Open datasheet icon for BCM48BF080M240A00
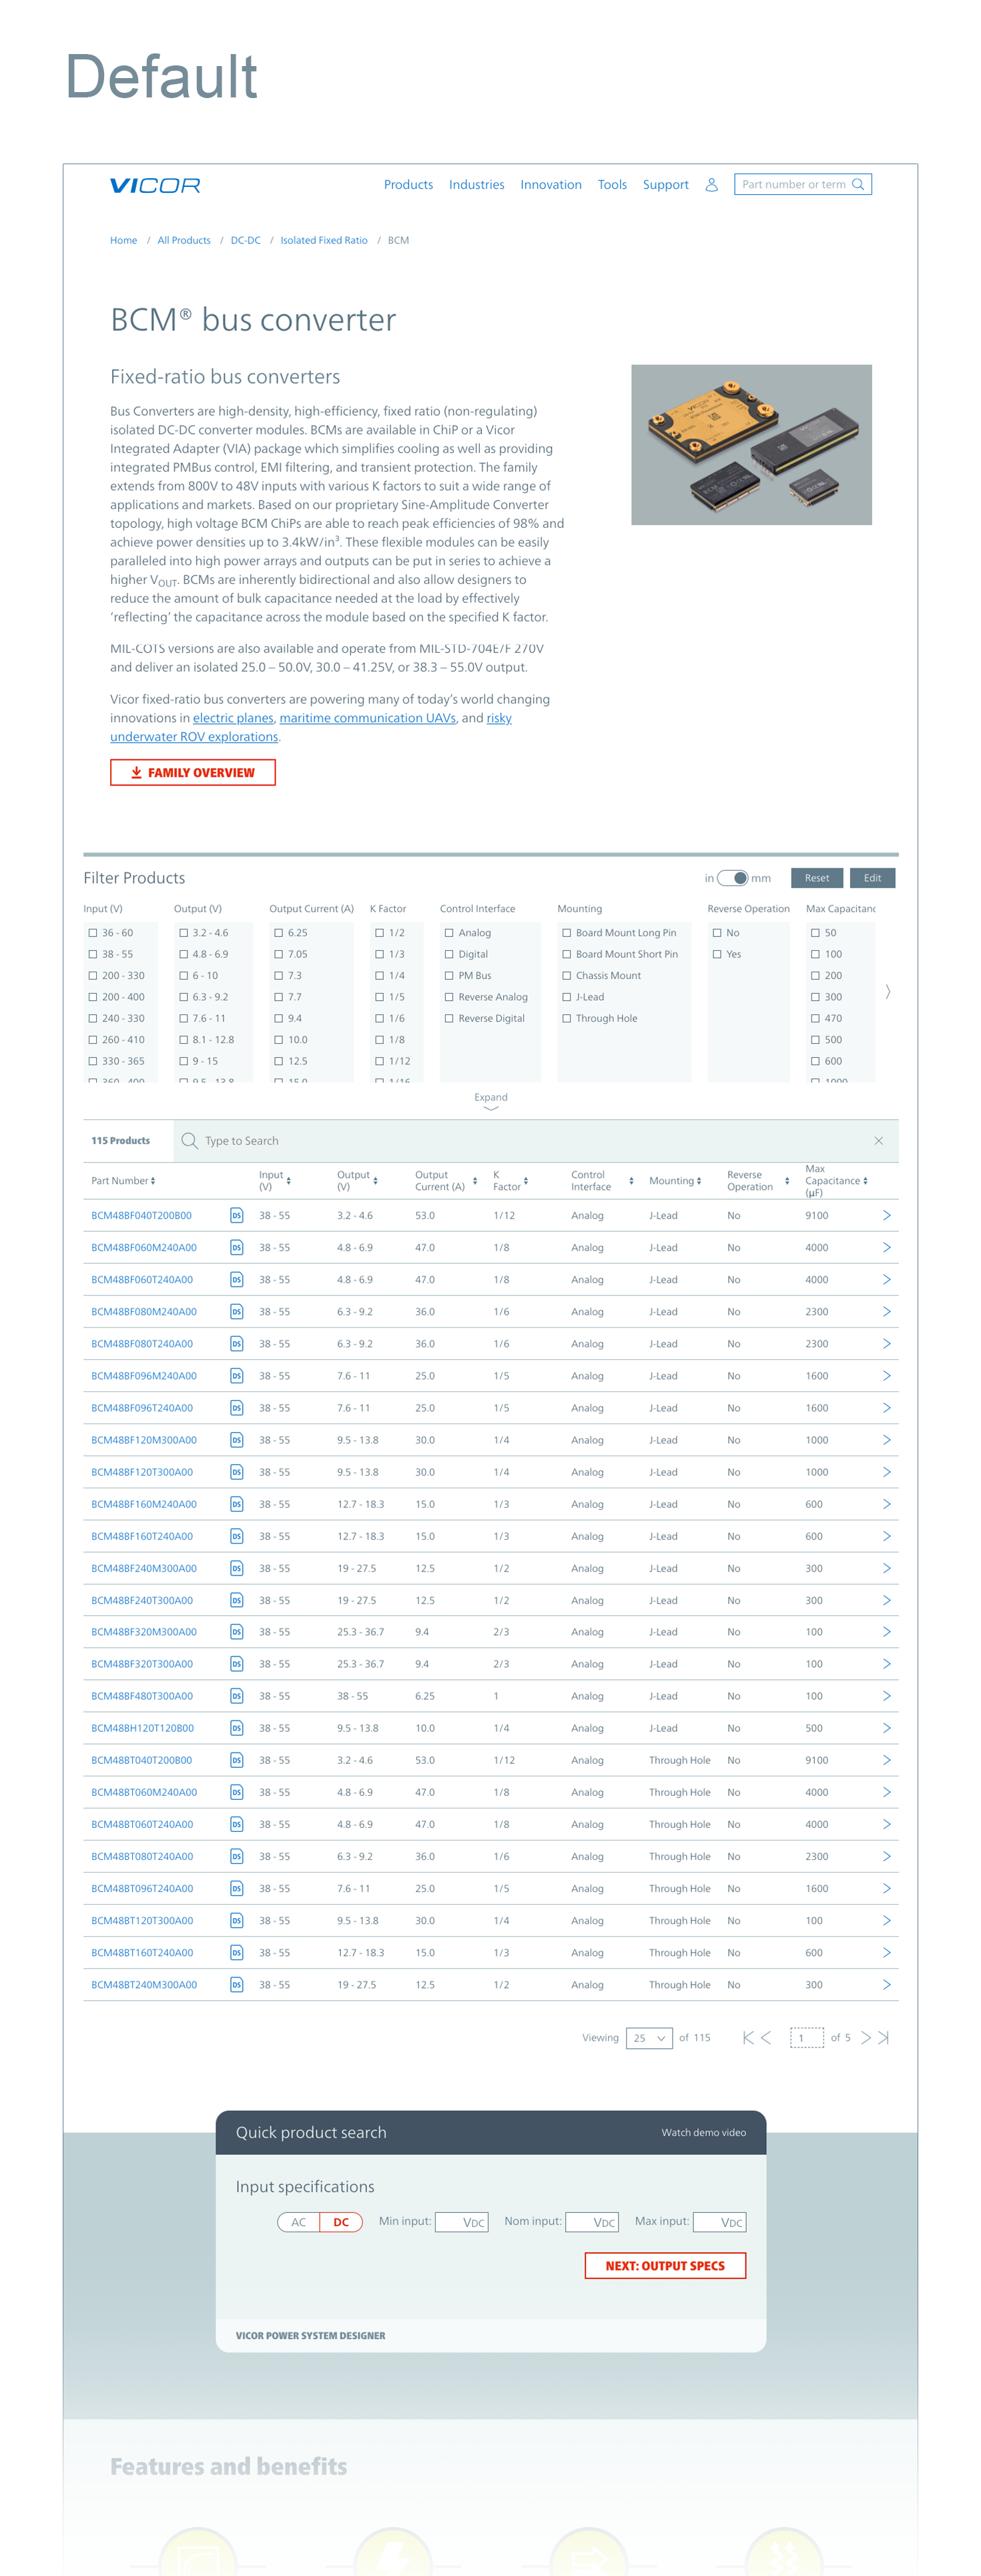 click(236, 1311)
